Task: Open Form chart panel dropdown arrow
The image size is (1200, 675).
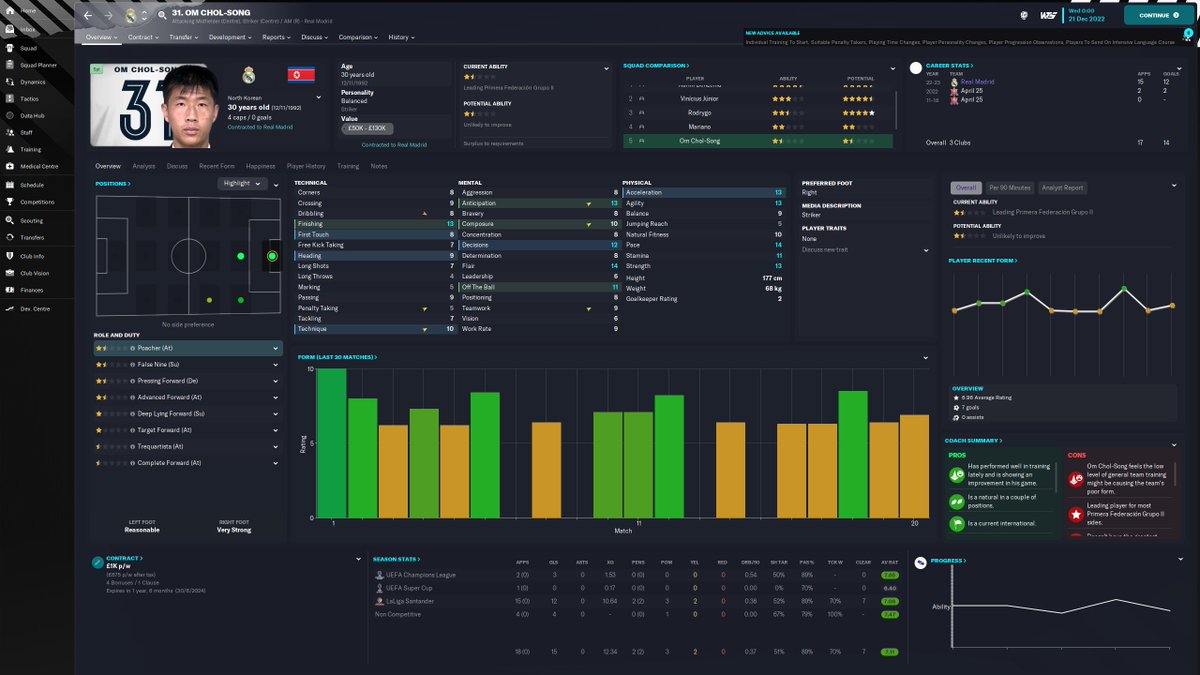Action: coord(926,357)
